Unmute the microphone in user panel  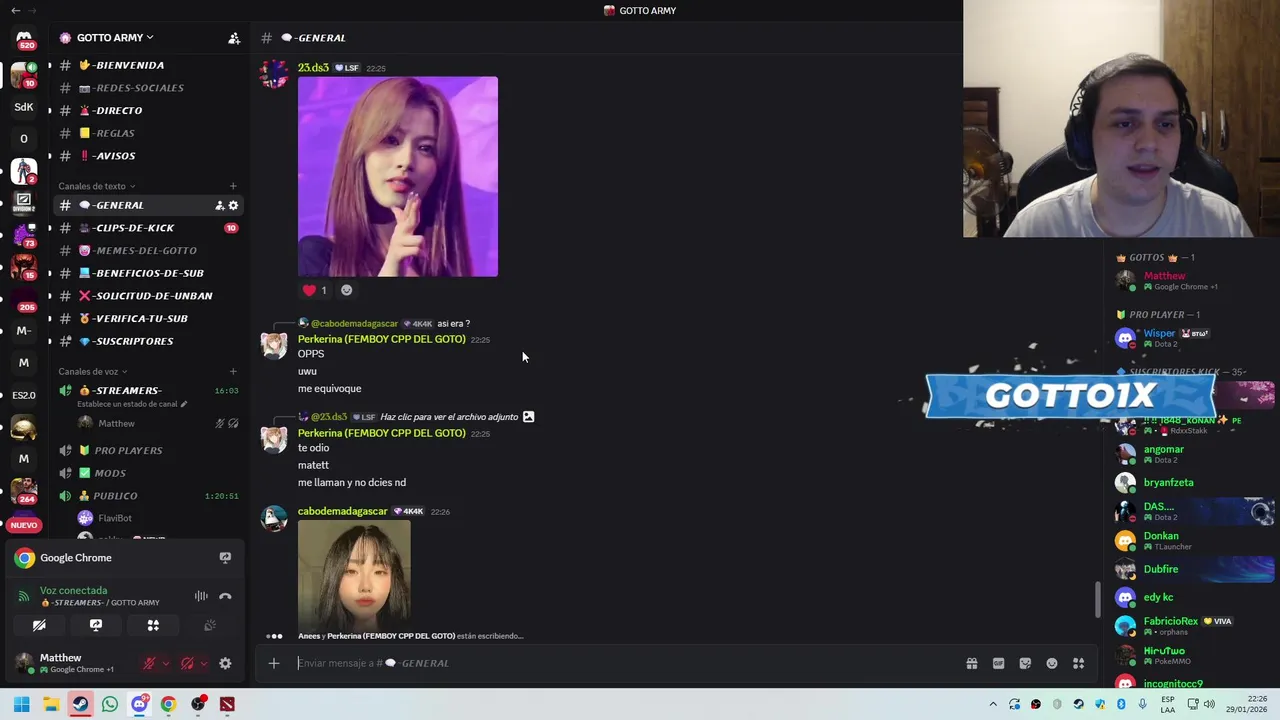pos(149,663)
